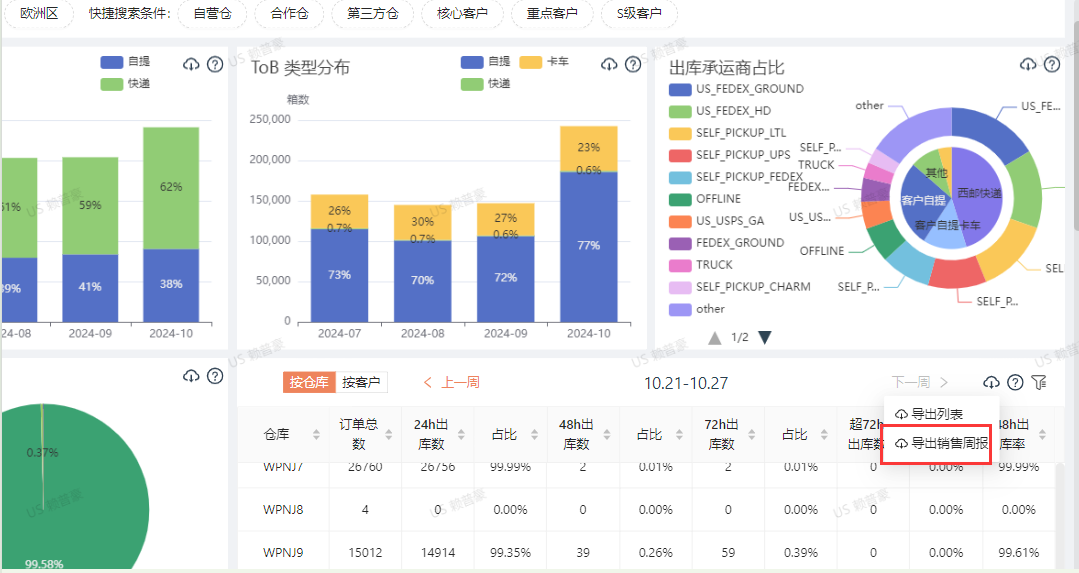Click the 23% yellow segment of 2024-10 bar

[x=588, y=148]
